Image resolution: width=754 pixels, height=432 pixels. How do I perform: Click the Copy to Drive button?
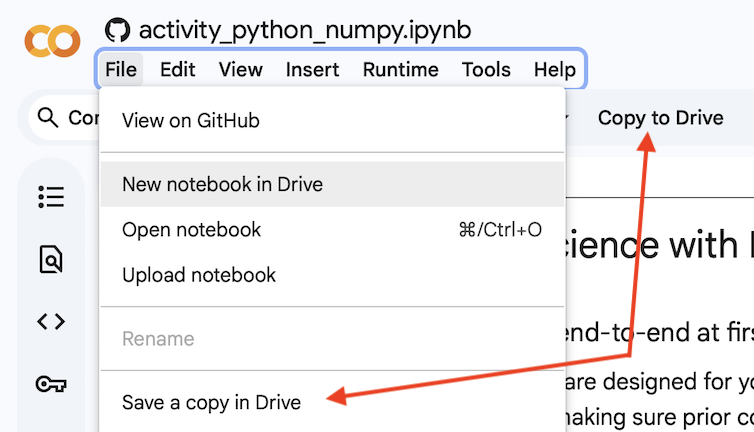tap(660, 118)
